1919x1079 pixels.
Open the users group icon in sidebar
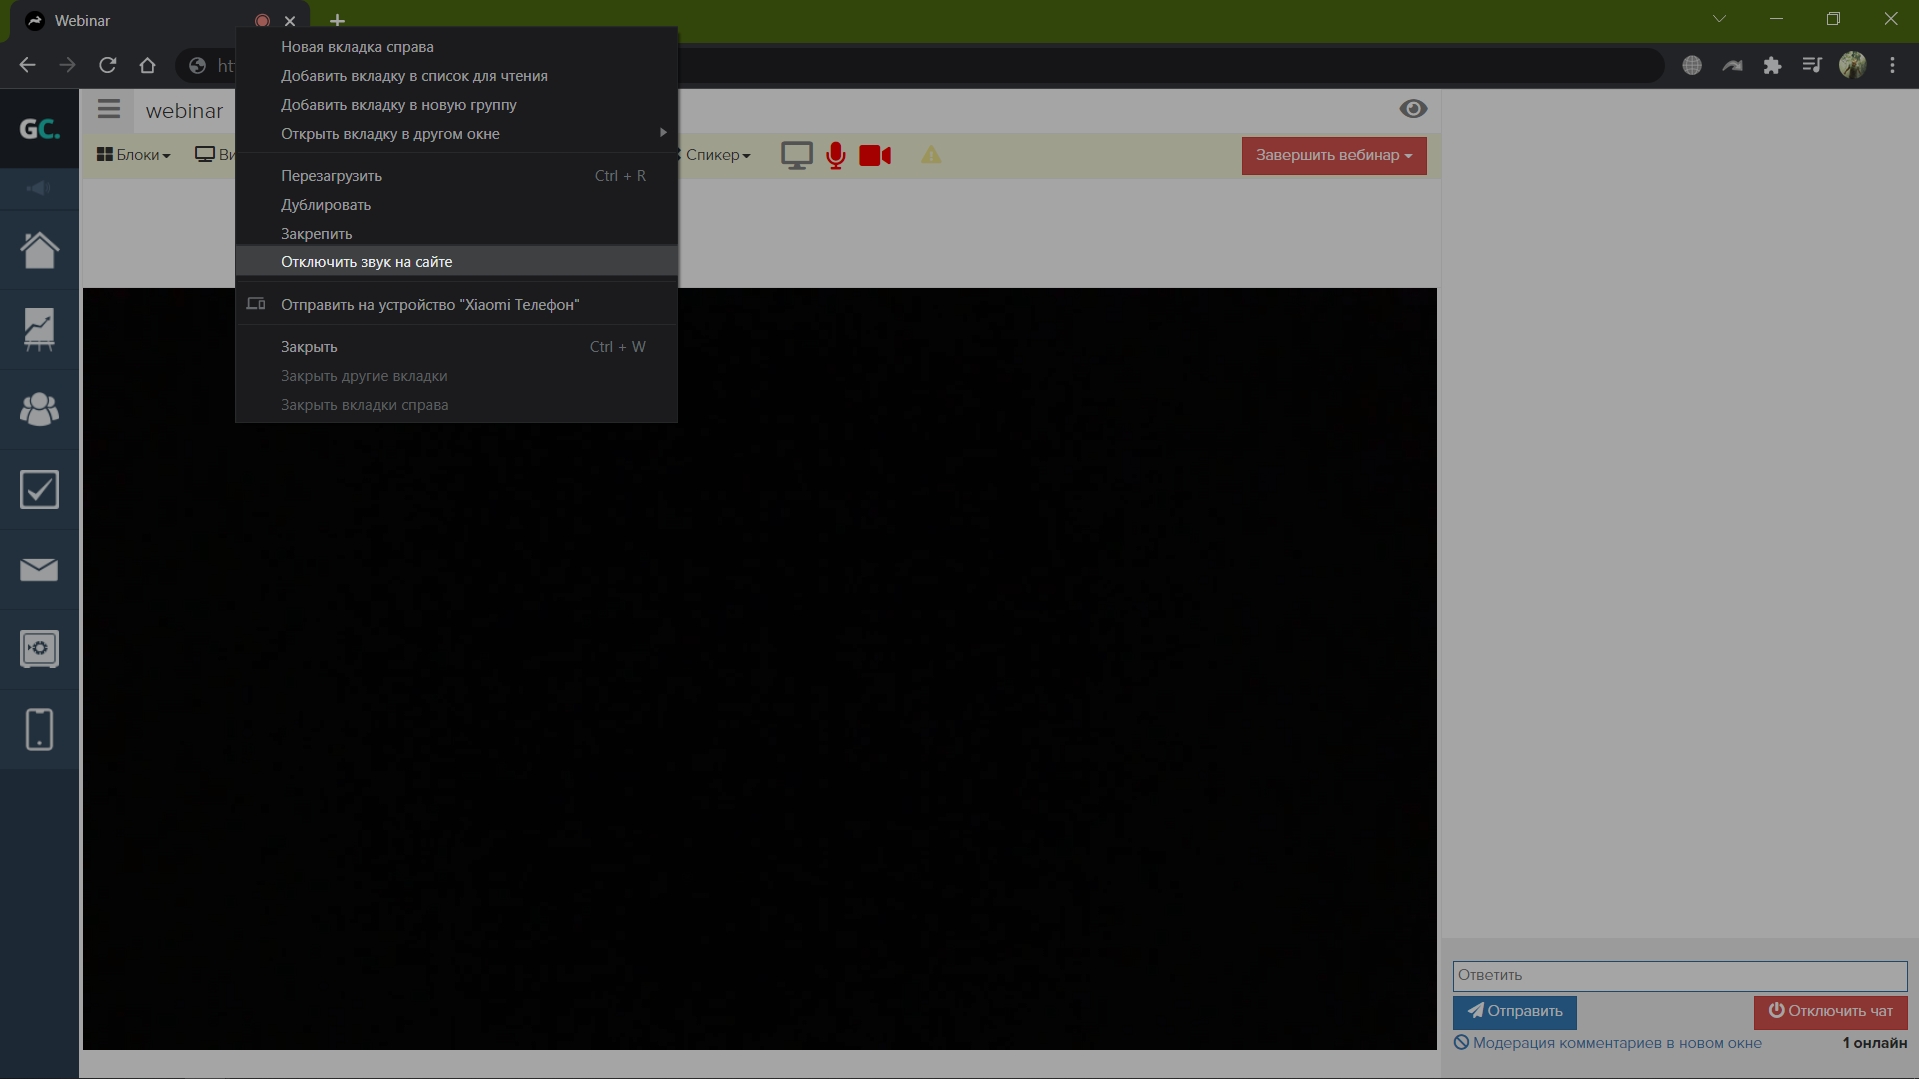pos(39,410)
